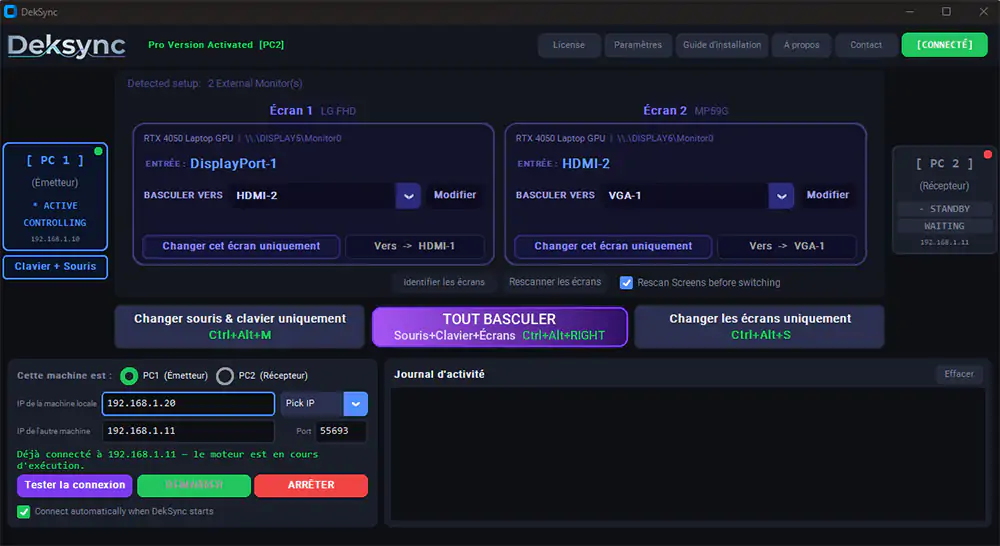Click Modifier for Écran 1

pyautogui.click(x=455, y=195)
